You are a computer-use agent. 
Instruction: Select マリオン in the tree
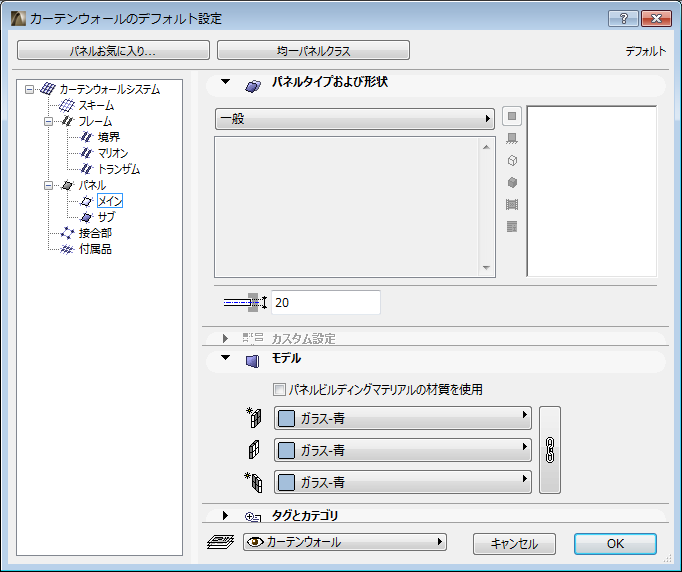113,153
